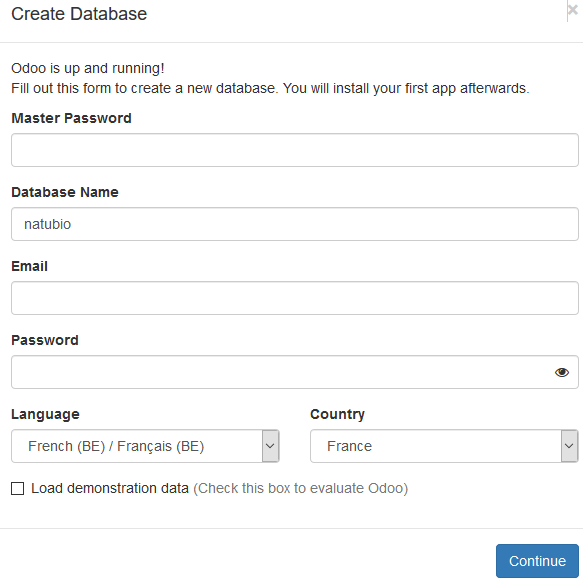Open the Language dropdown arrow
This screenshot has height=584, width=583.
(x=270, y=446)
